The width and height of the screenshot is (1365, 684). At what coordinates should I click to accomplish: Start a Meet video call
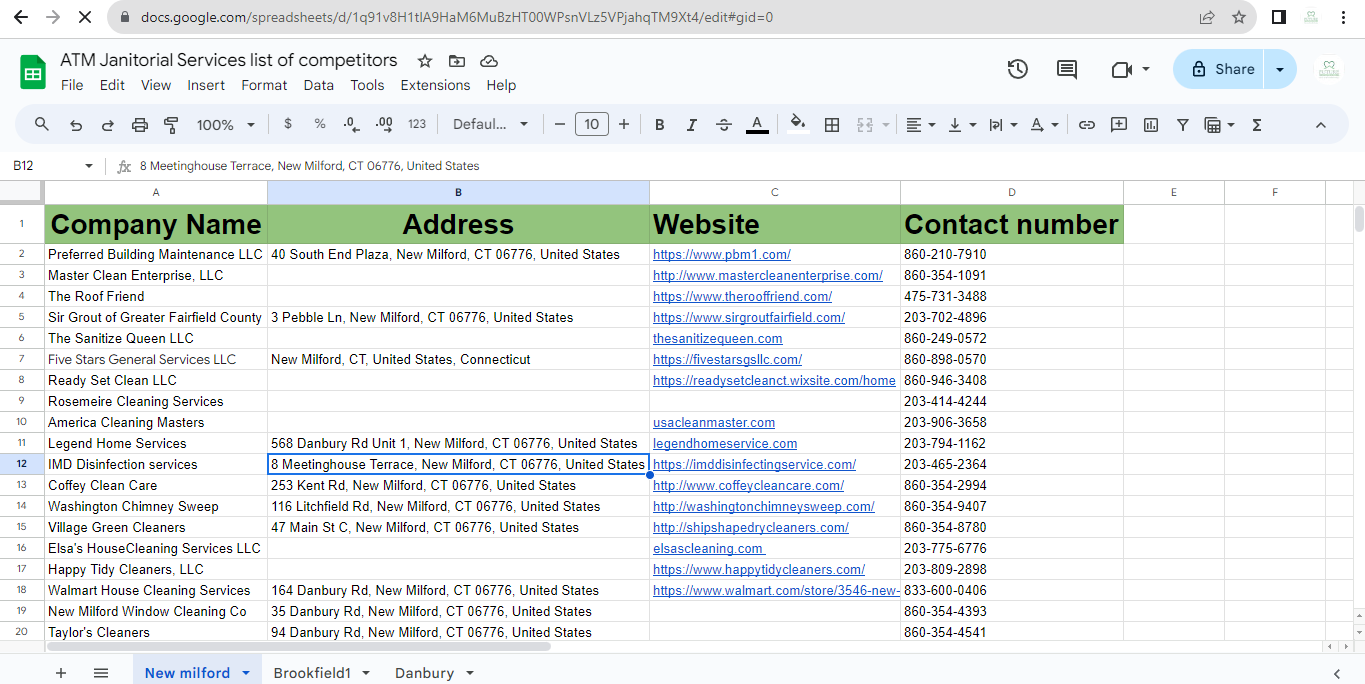pos(1121,69)
